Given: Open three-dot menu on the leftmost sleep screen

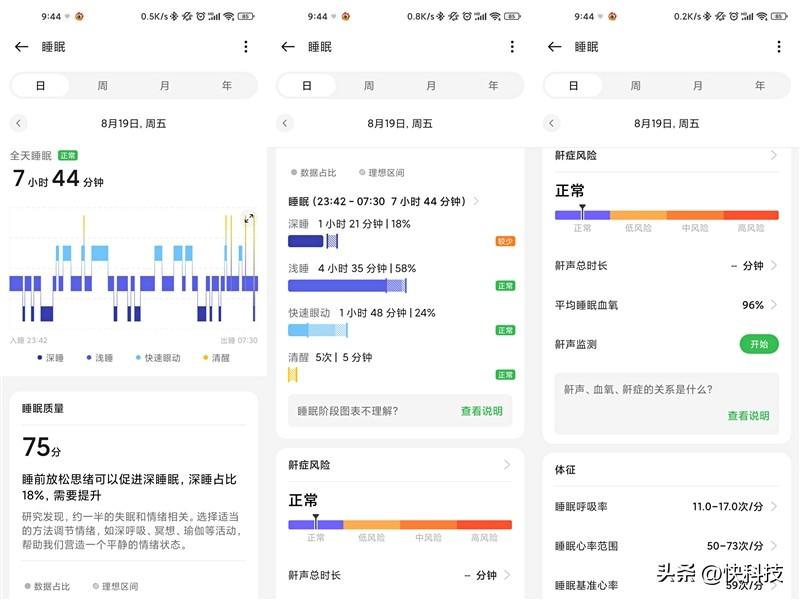Looking at the screenshot, I should 246,47.
